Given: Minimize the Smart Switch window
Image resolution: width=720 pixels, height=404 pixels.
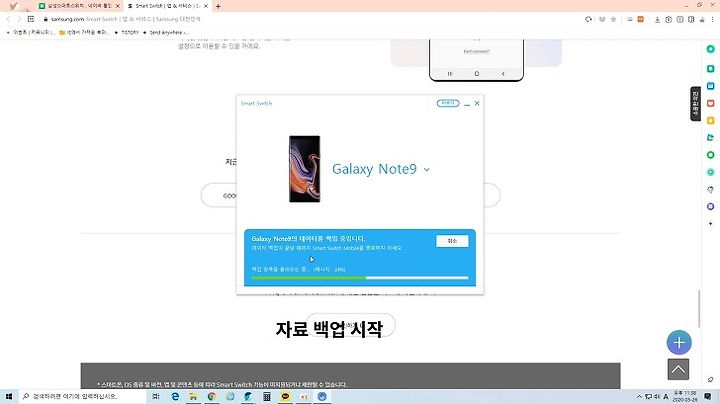Looking at the screenshot, I should click(467, 104).
